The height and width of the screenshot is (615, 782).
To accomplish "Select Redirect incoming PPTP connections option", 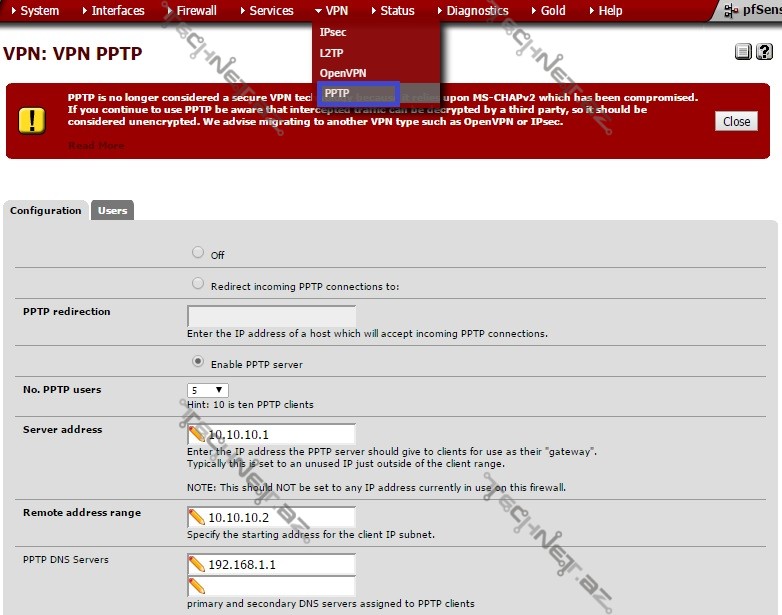I will [198, 284].
